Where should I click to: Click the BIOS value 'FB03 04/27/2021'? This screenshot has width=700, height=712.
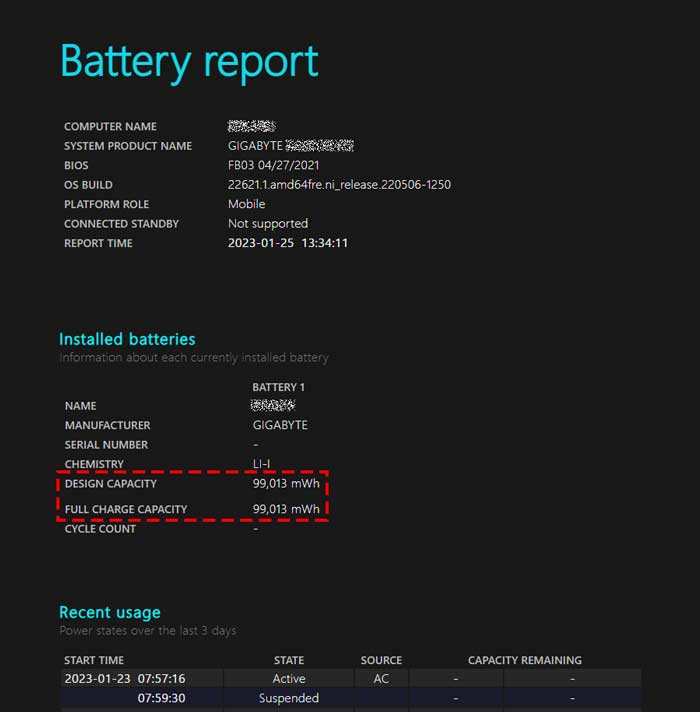click(274, 165)
